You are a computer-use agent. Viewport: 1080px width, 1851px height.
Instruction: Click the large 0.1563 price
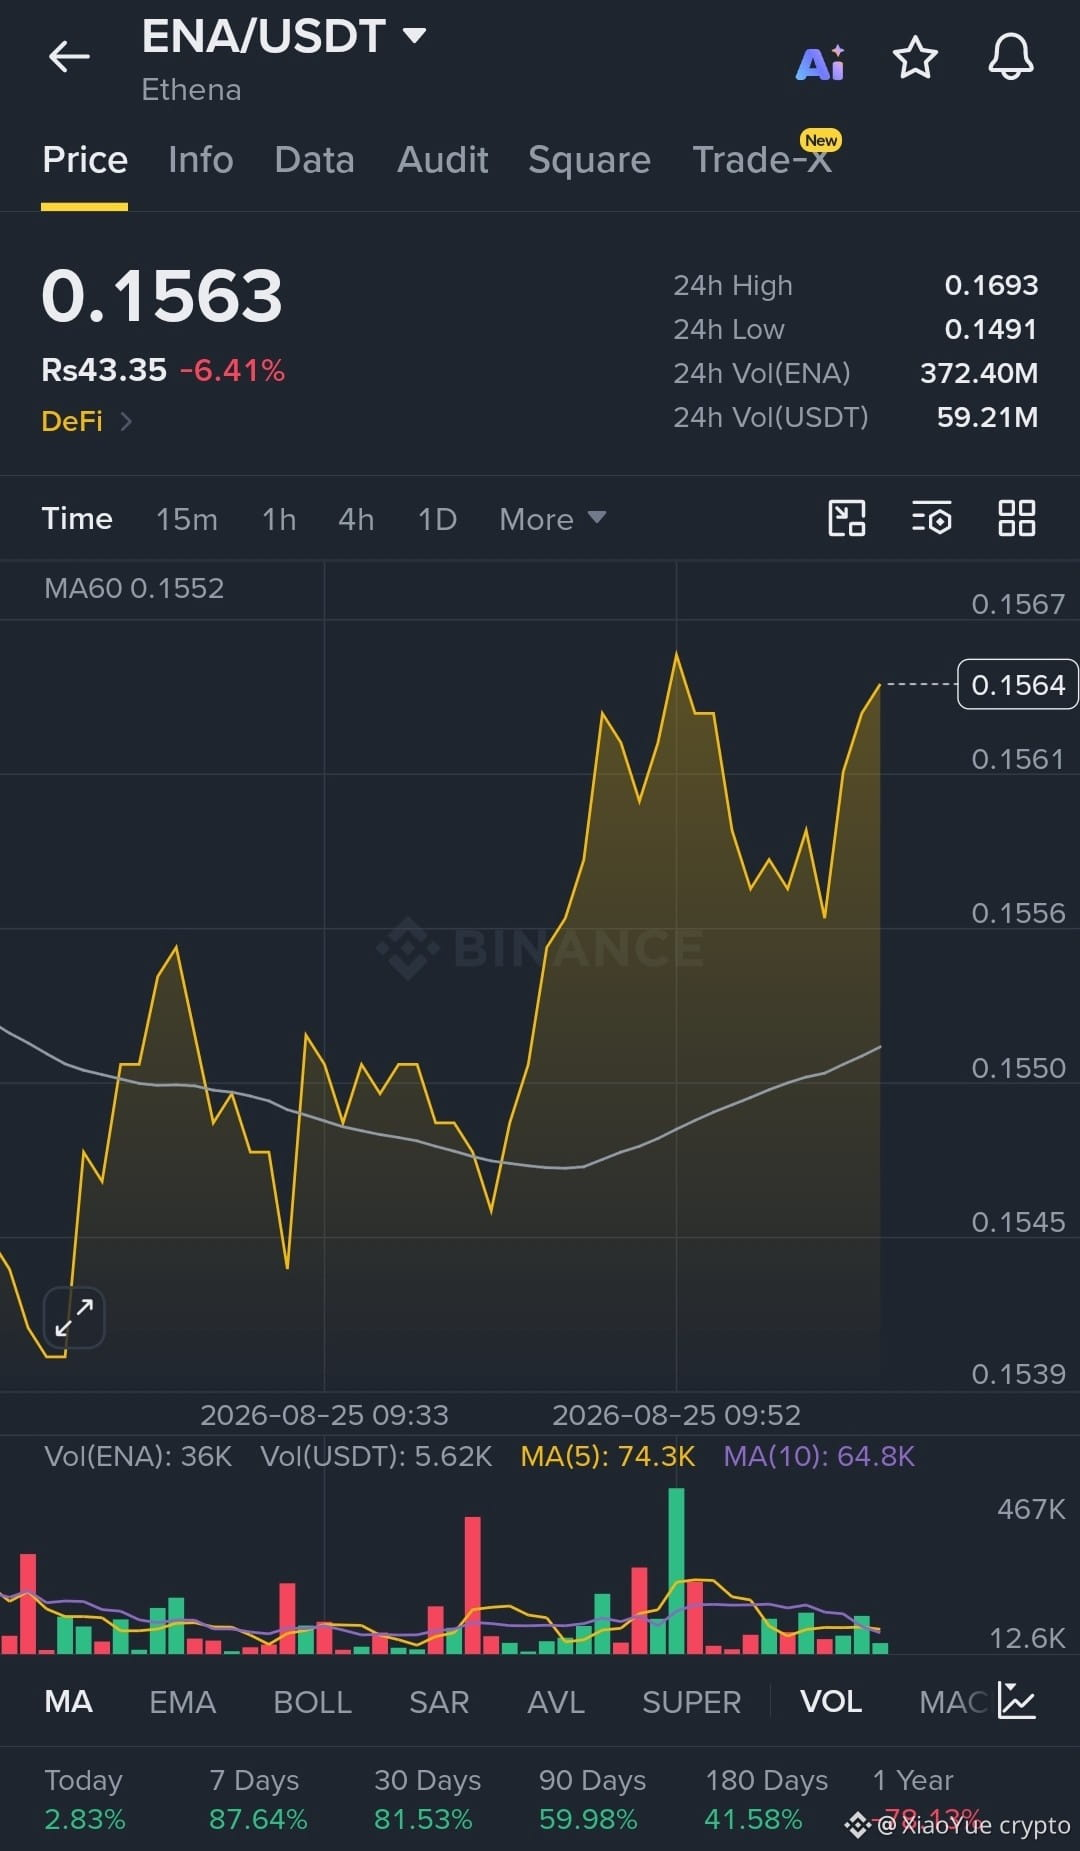pyautogui.click(x=162, y=296)
